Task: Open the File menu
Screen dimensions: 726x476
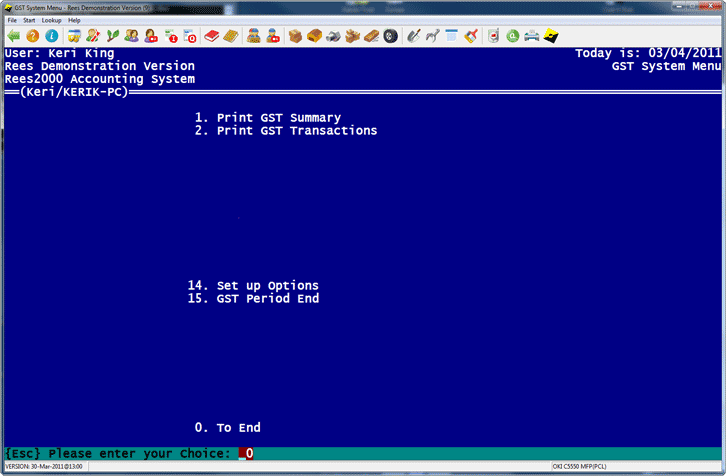Action: click(12, 20)
